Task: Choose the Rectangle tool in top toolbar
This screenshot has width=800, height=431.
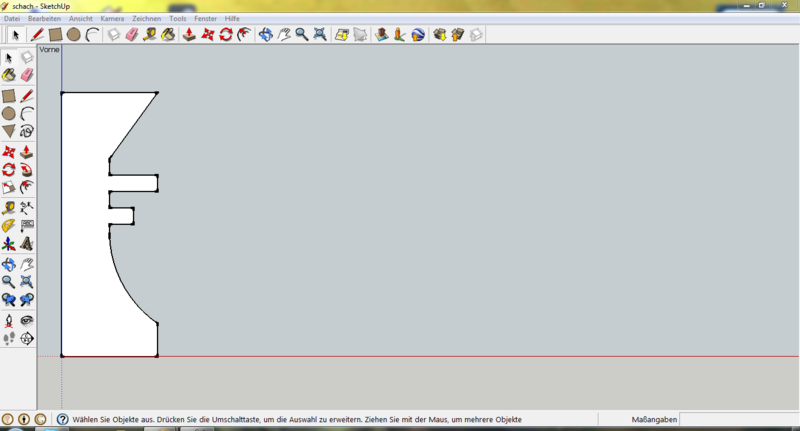Action: click(x=56, y=34)
